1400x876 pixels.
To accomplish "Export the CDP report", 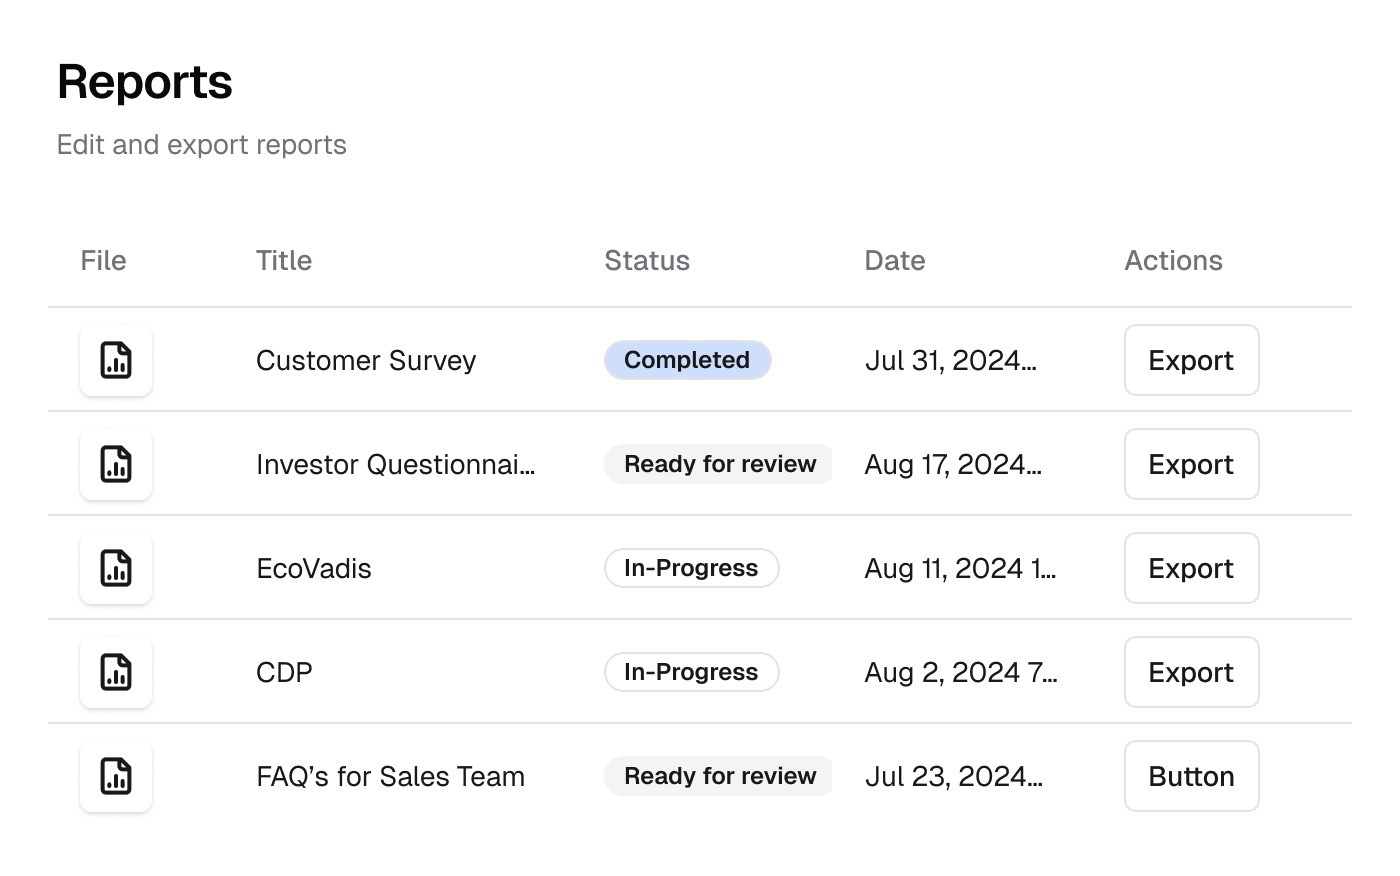I will pos(1190,672).
